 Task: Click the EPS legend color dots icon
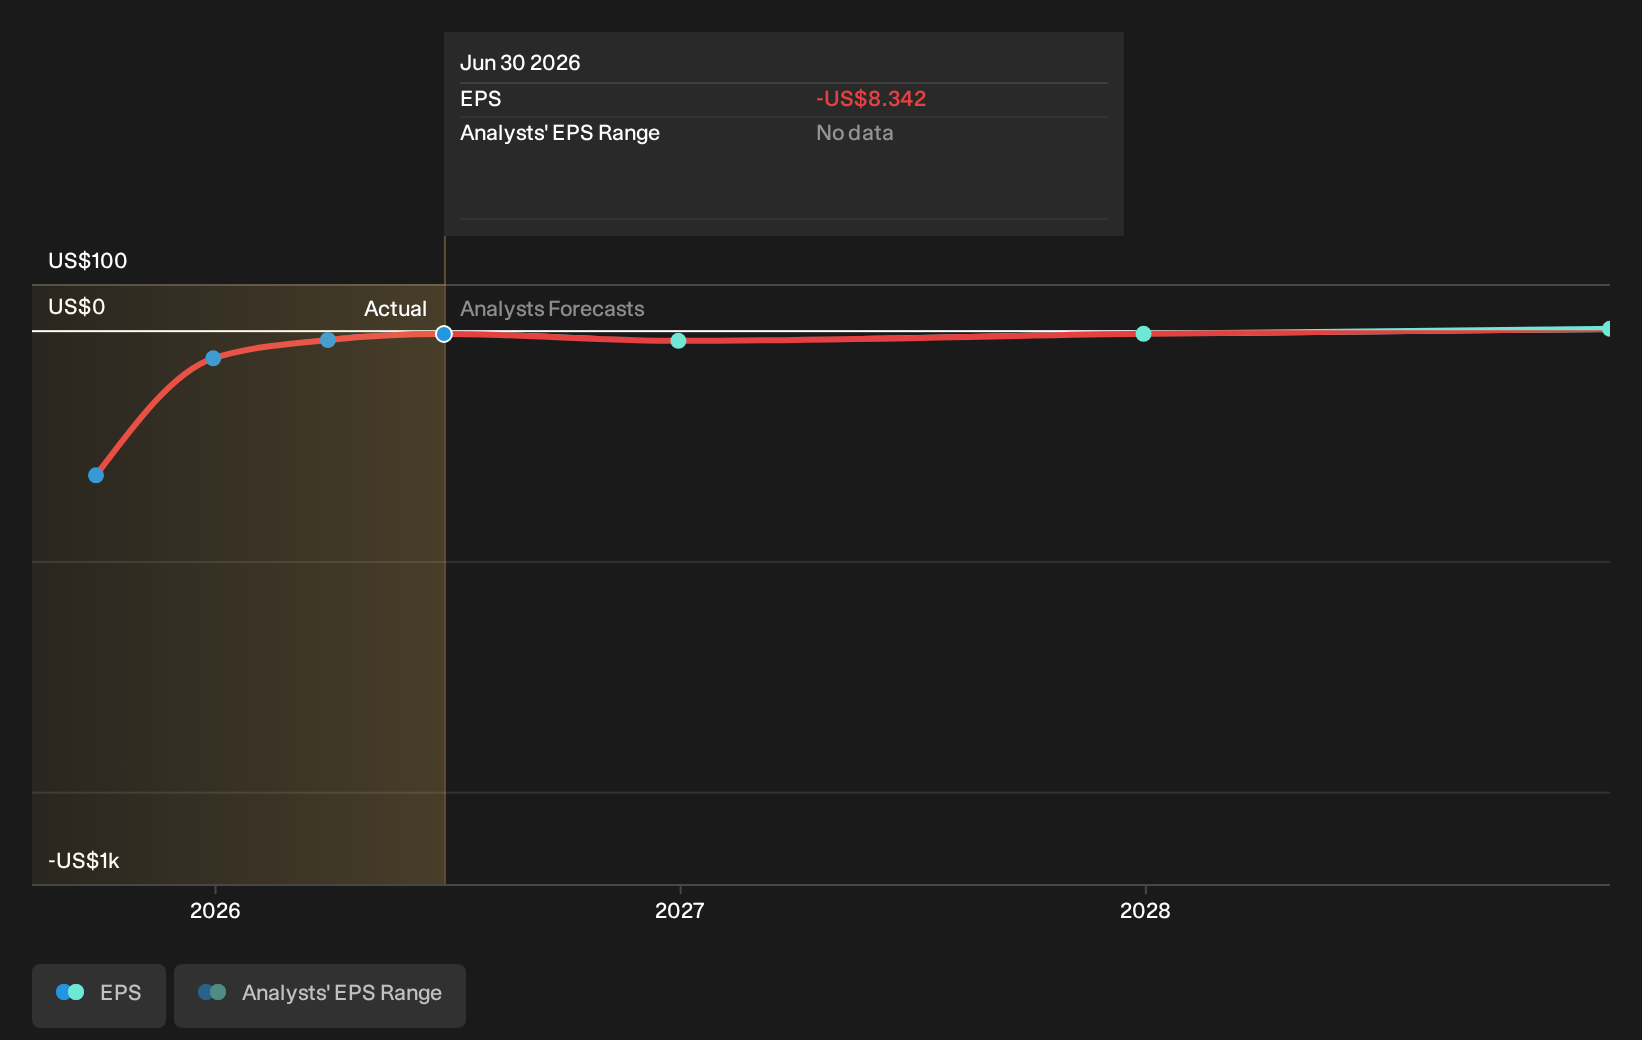tap(70, 992)
